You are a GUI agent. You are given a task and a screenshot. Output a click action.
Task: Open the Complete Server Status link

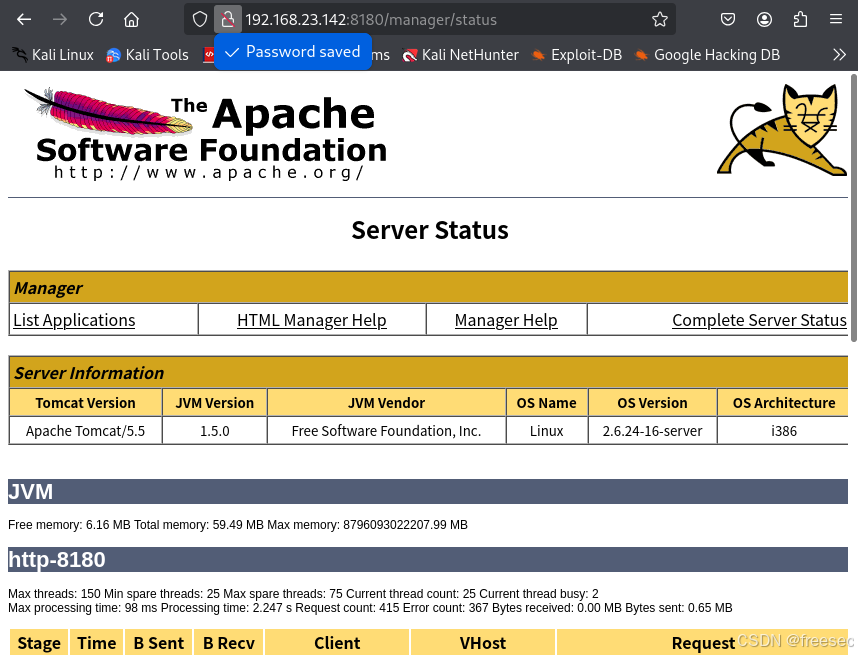(x=759, y=320)
